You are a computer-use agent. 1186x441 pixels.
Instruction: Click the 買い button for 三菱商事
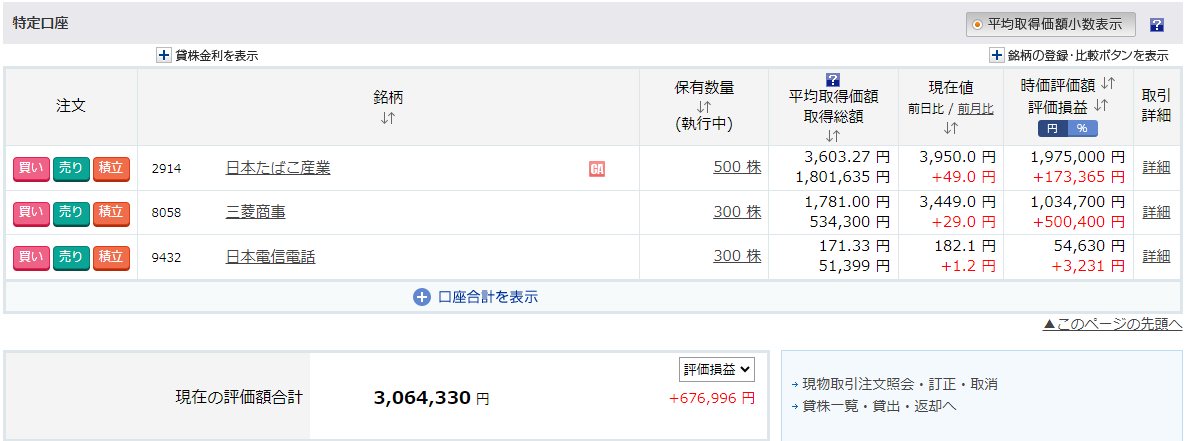coord(31,213)
